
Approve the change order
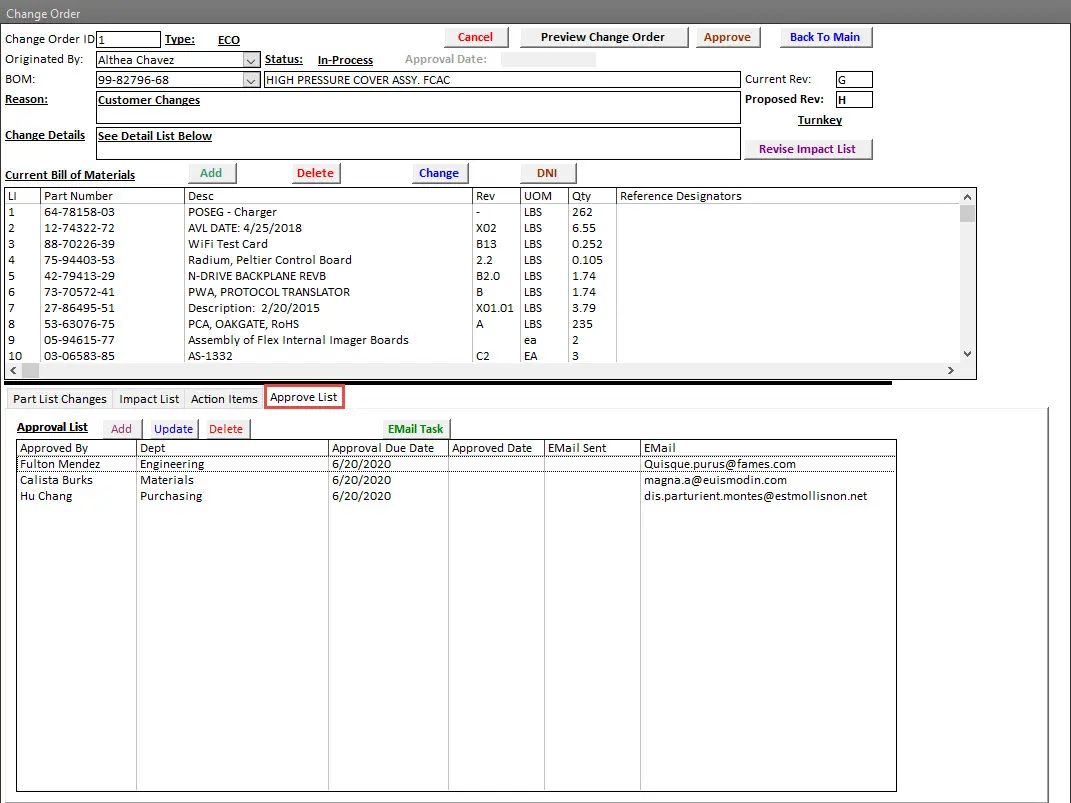(727, 37)
